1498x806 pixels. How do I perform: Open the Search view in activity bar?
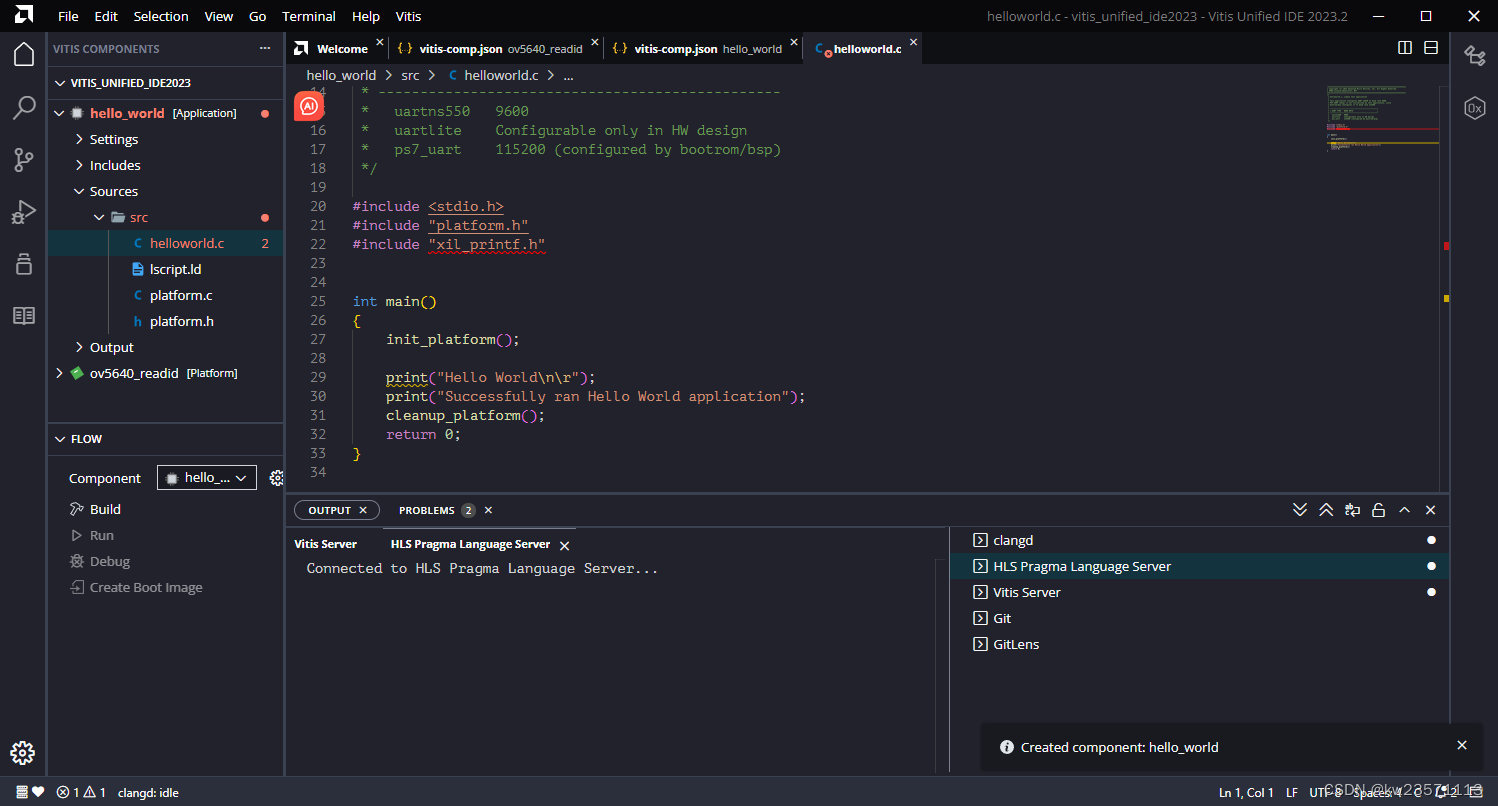coord(24,107)
